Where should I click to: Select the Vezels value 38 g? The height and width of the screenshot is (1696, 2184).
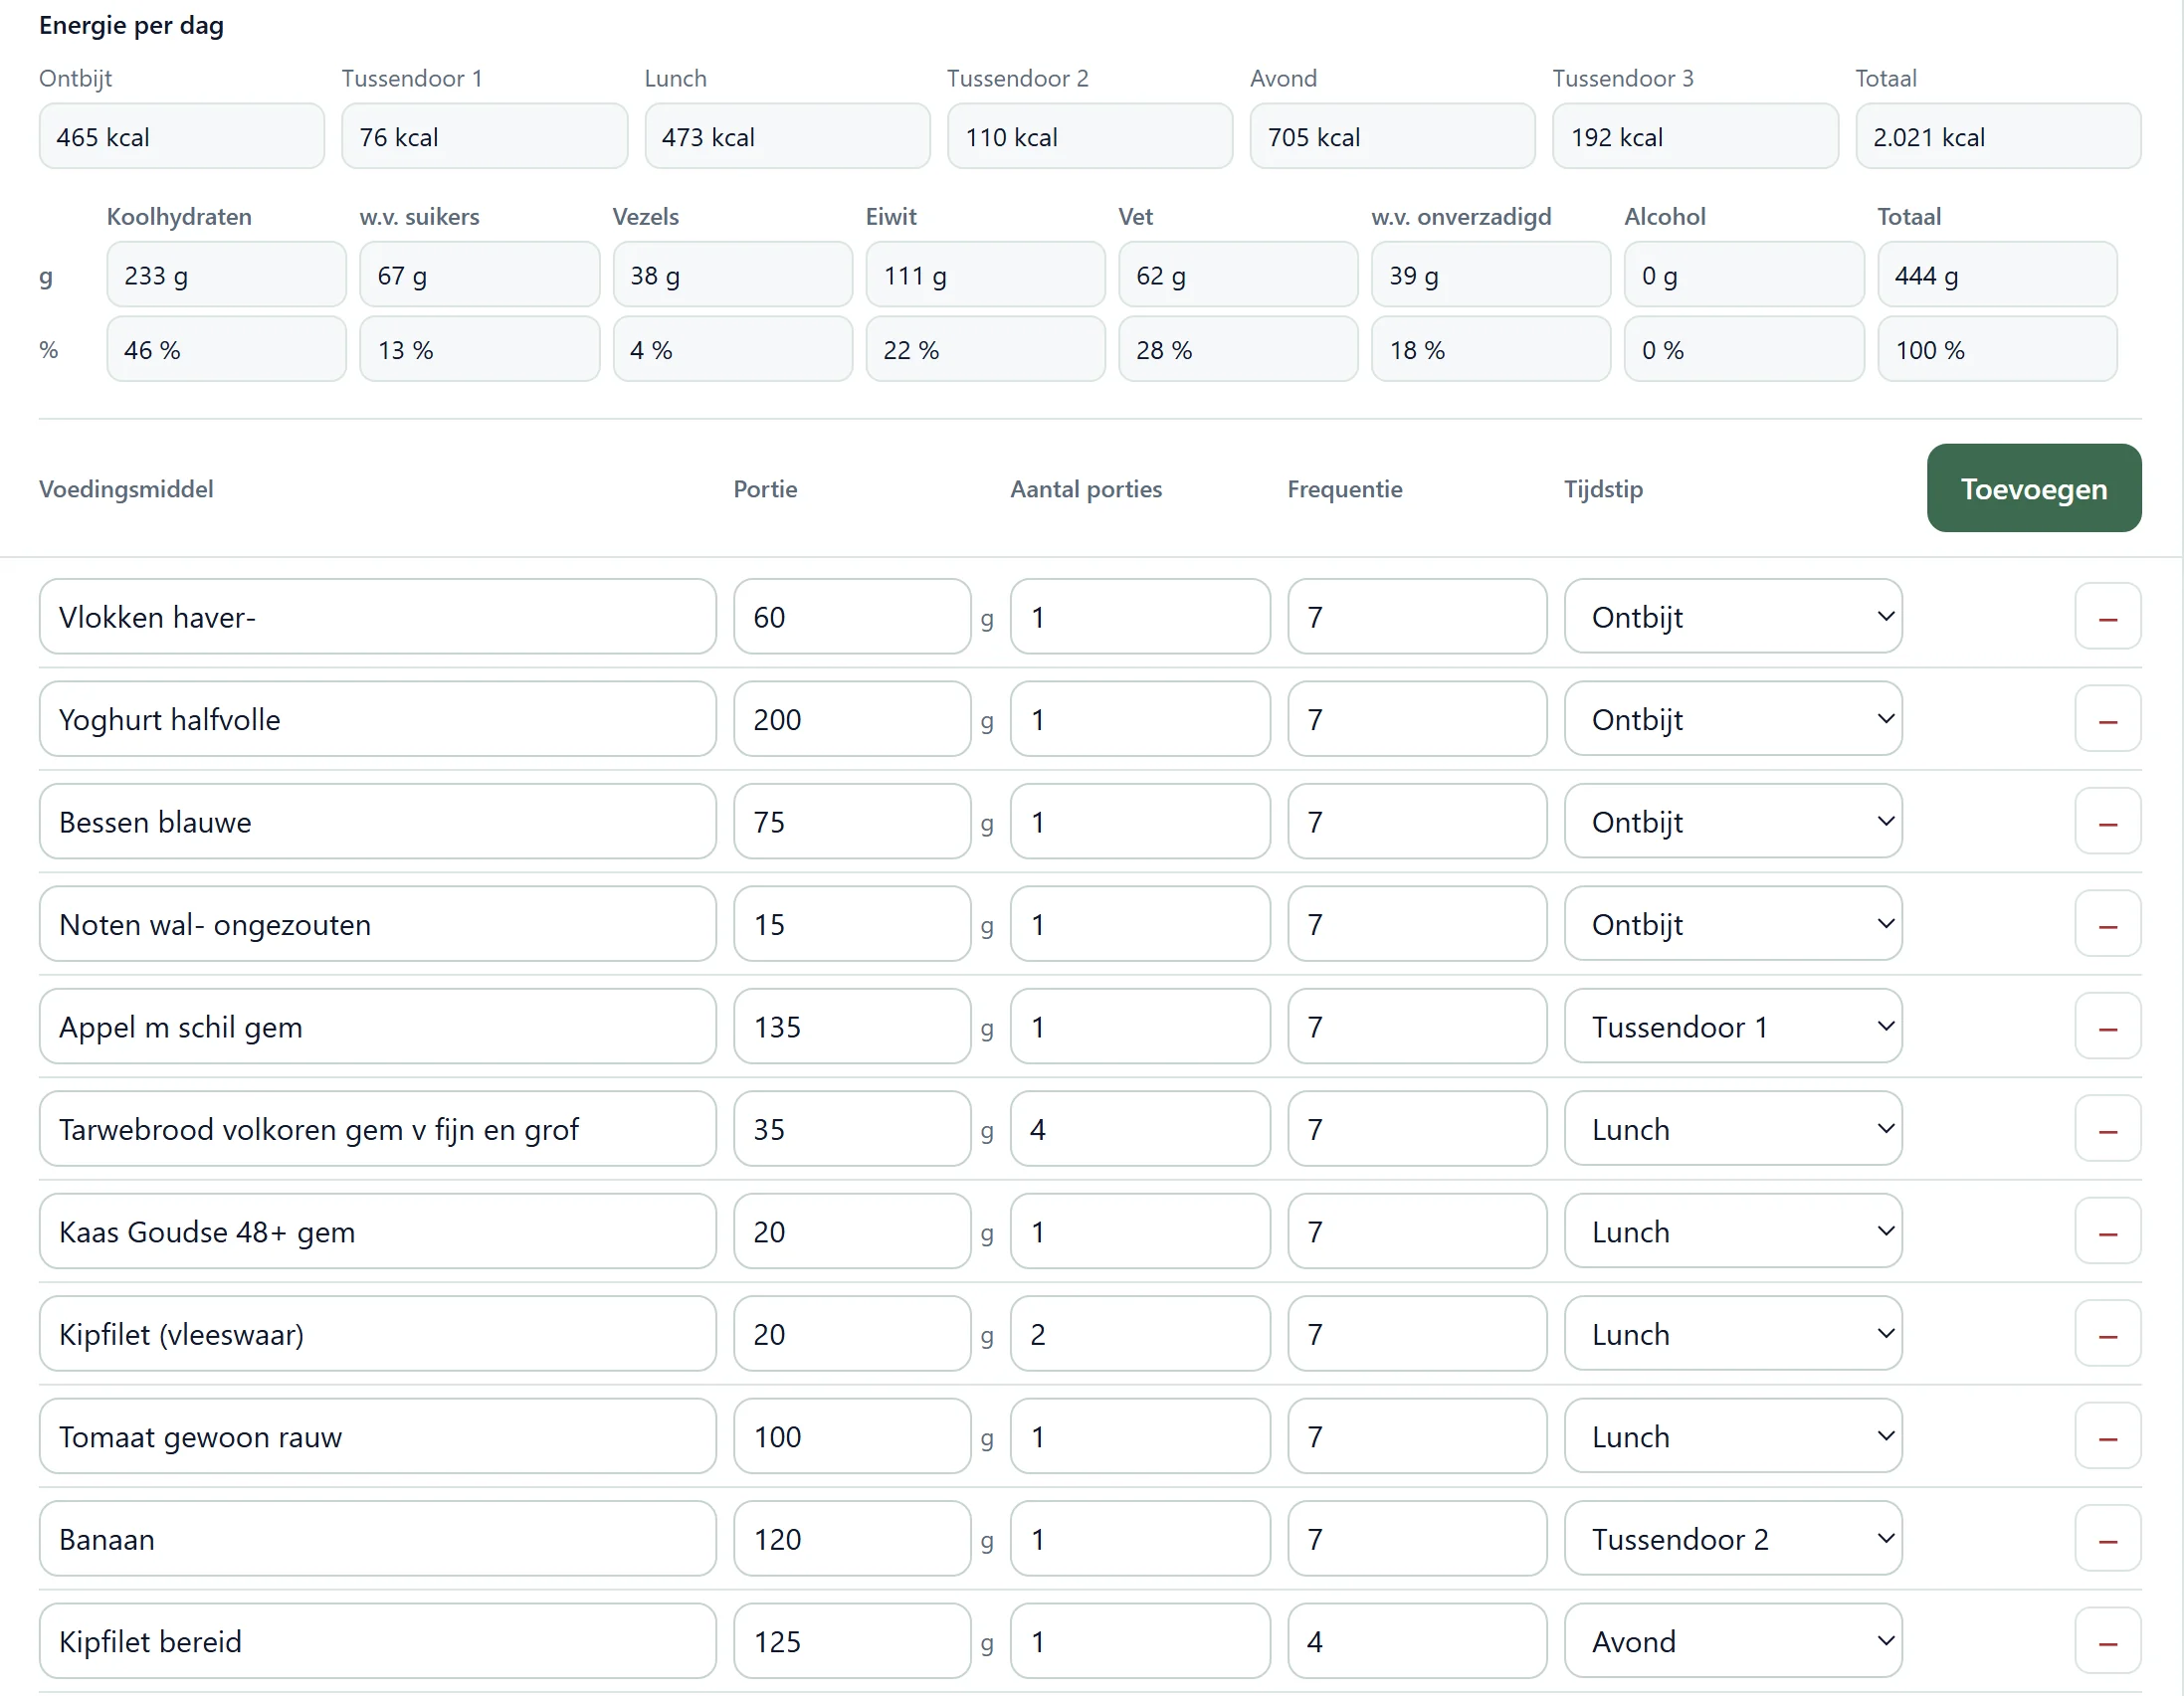click(x=732, y=275)
